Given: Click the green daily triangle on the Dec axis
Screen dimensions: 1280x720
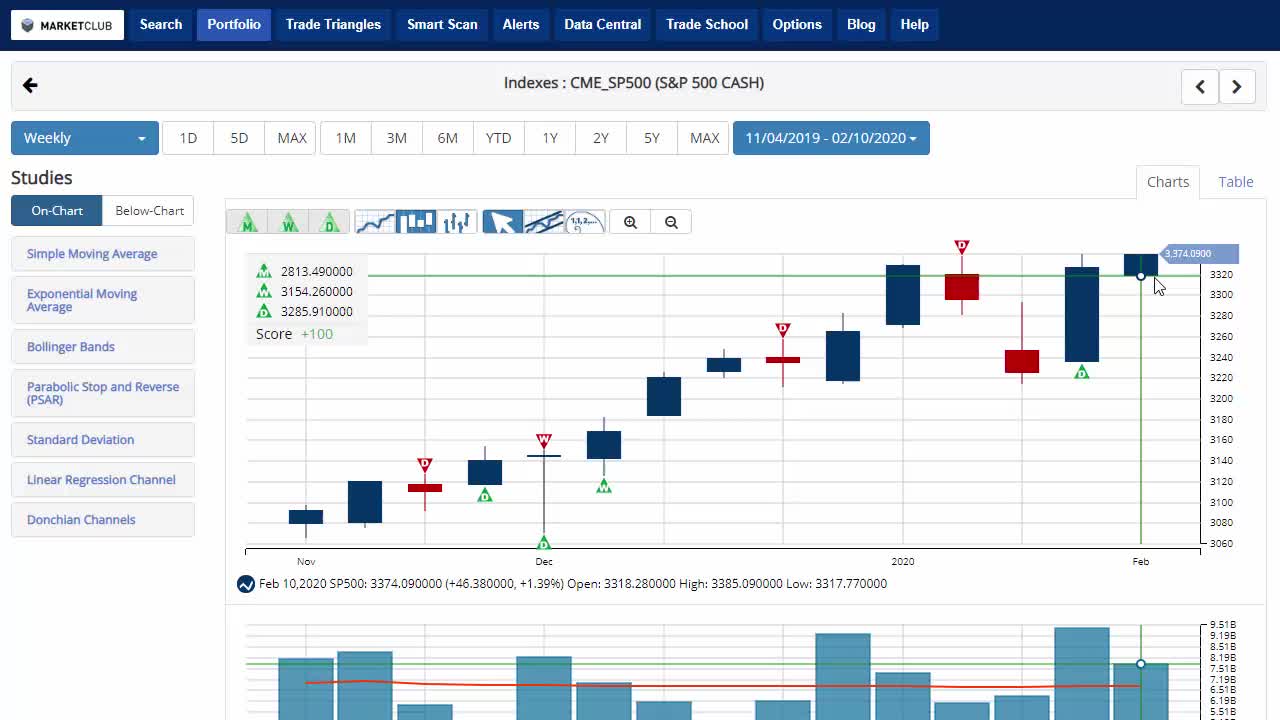Looking at the screenshot, I should click(544, 543).
